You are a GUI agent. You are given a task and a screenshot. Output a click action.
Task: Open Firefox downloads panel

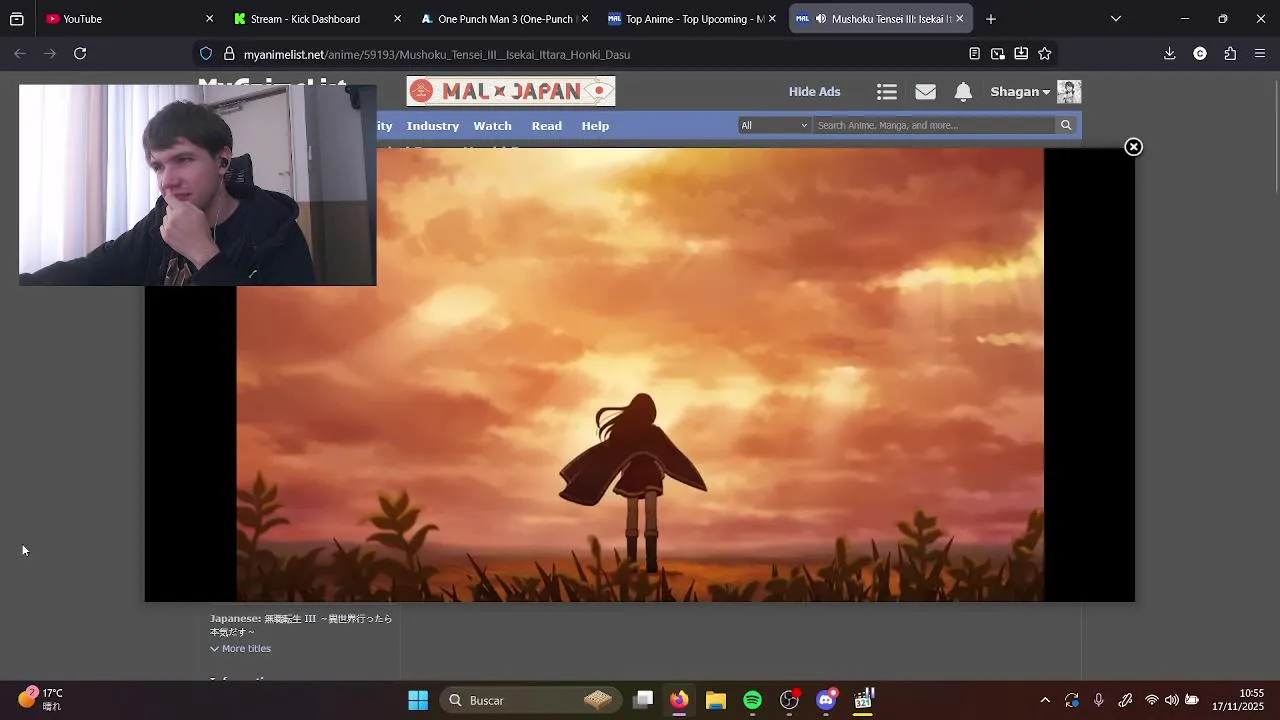coord(1169,54)
